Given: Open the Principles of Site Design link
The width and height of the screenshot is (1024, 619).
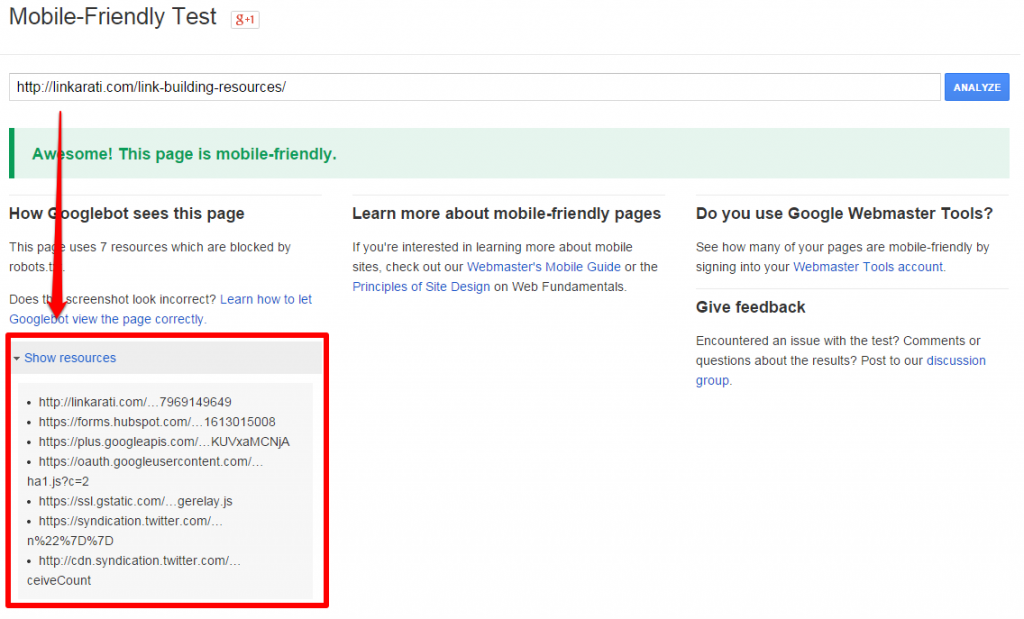Looking at the screenshot, I should [x=421, y=286].
